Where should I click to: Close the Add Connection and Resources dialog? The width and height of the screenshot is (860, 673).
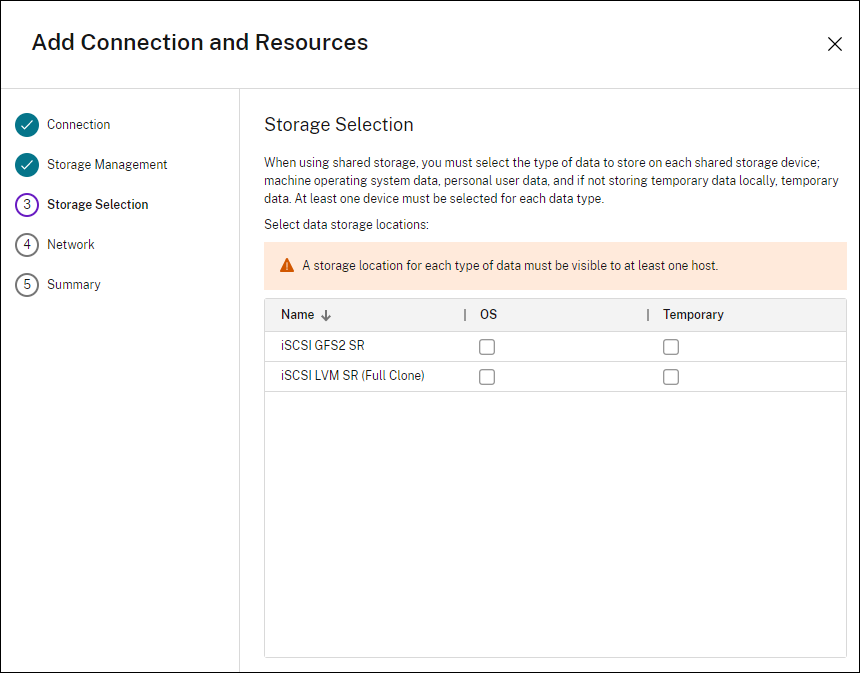pyautogui.click(x=834, y=44)
